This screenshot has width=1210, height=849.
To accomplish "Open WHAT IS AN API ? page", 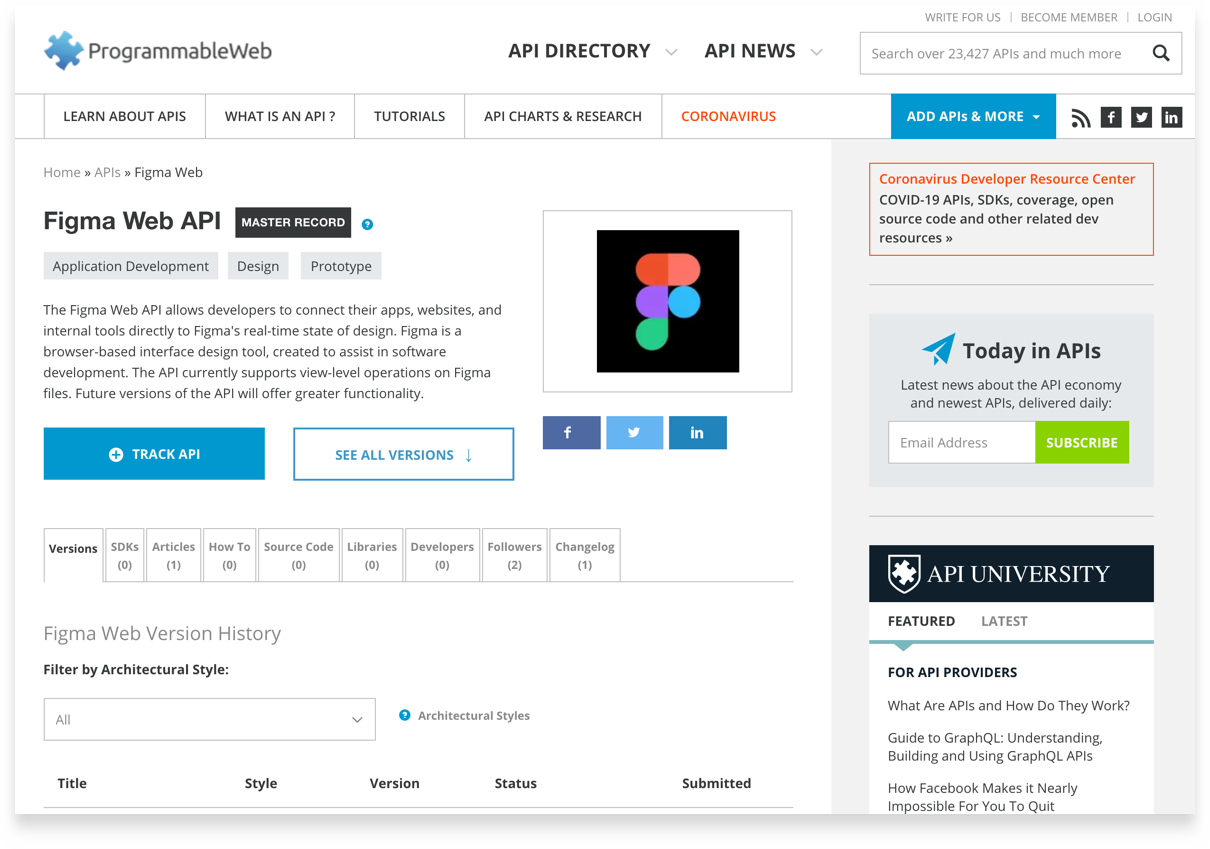I will (280, 116).
